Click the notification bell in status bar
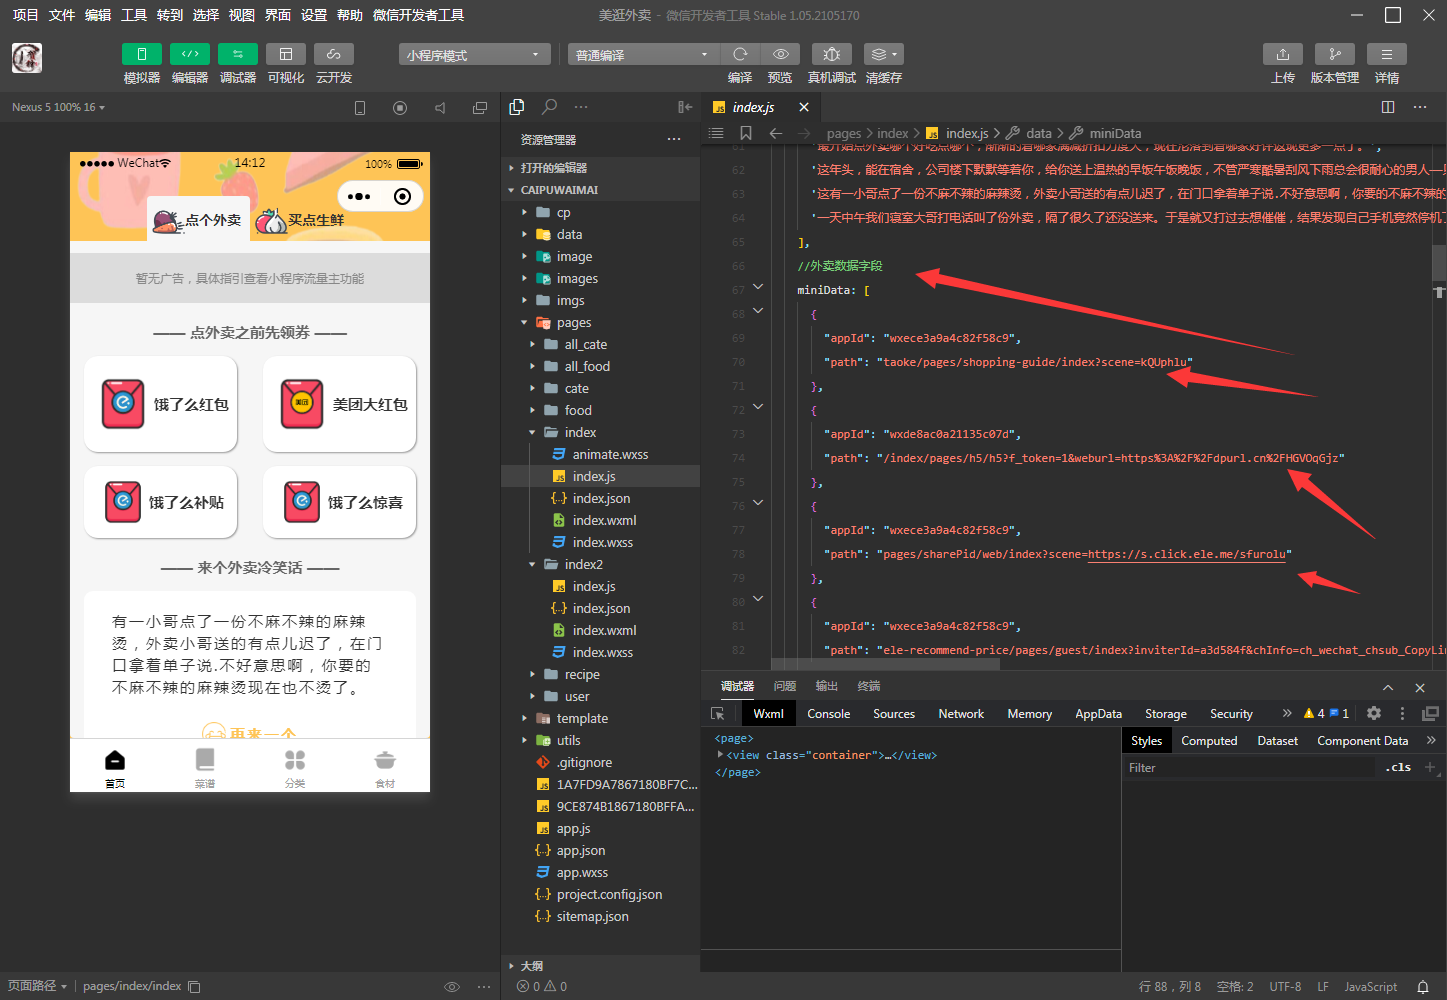Viewport: 1447px width, 1000px height. (x=1423, y=986)
